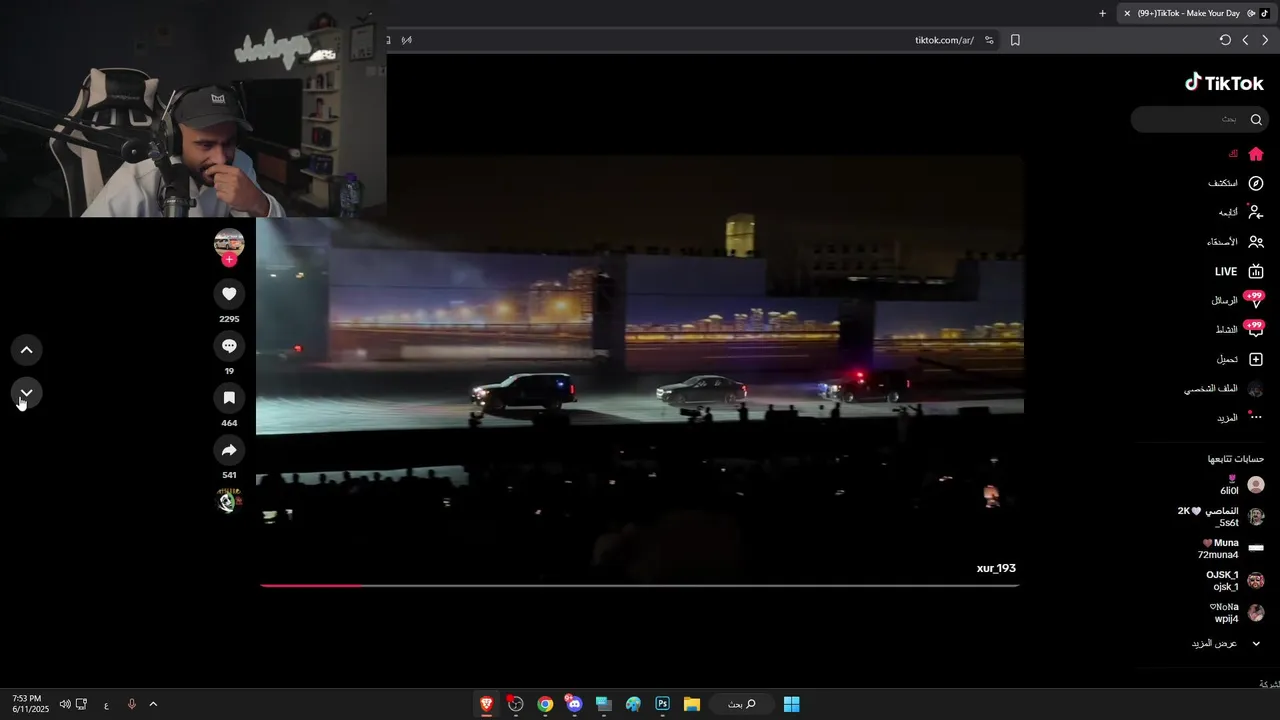Open Google Chrome from the taskbar
Viewport: 1280px width, 720px height.
click(545, 704)
